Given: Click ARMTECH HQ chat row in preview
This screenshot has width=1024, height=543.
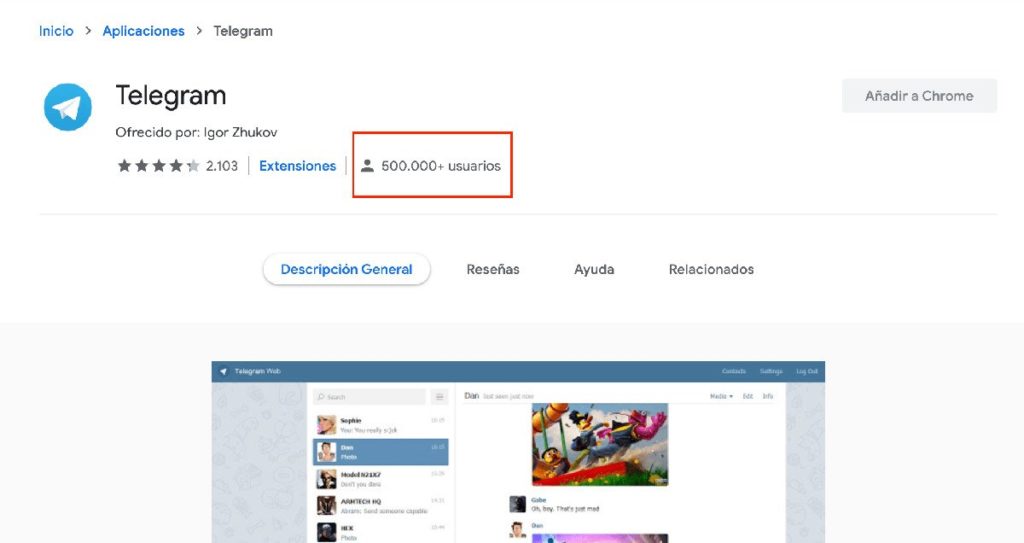Looking at the screenshot, I should (381, 506).
